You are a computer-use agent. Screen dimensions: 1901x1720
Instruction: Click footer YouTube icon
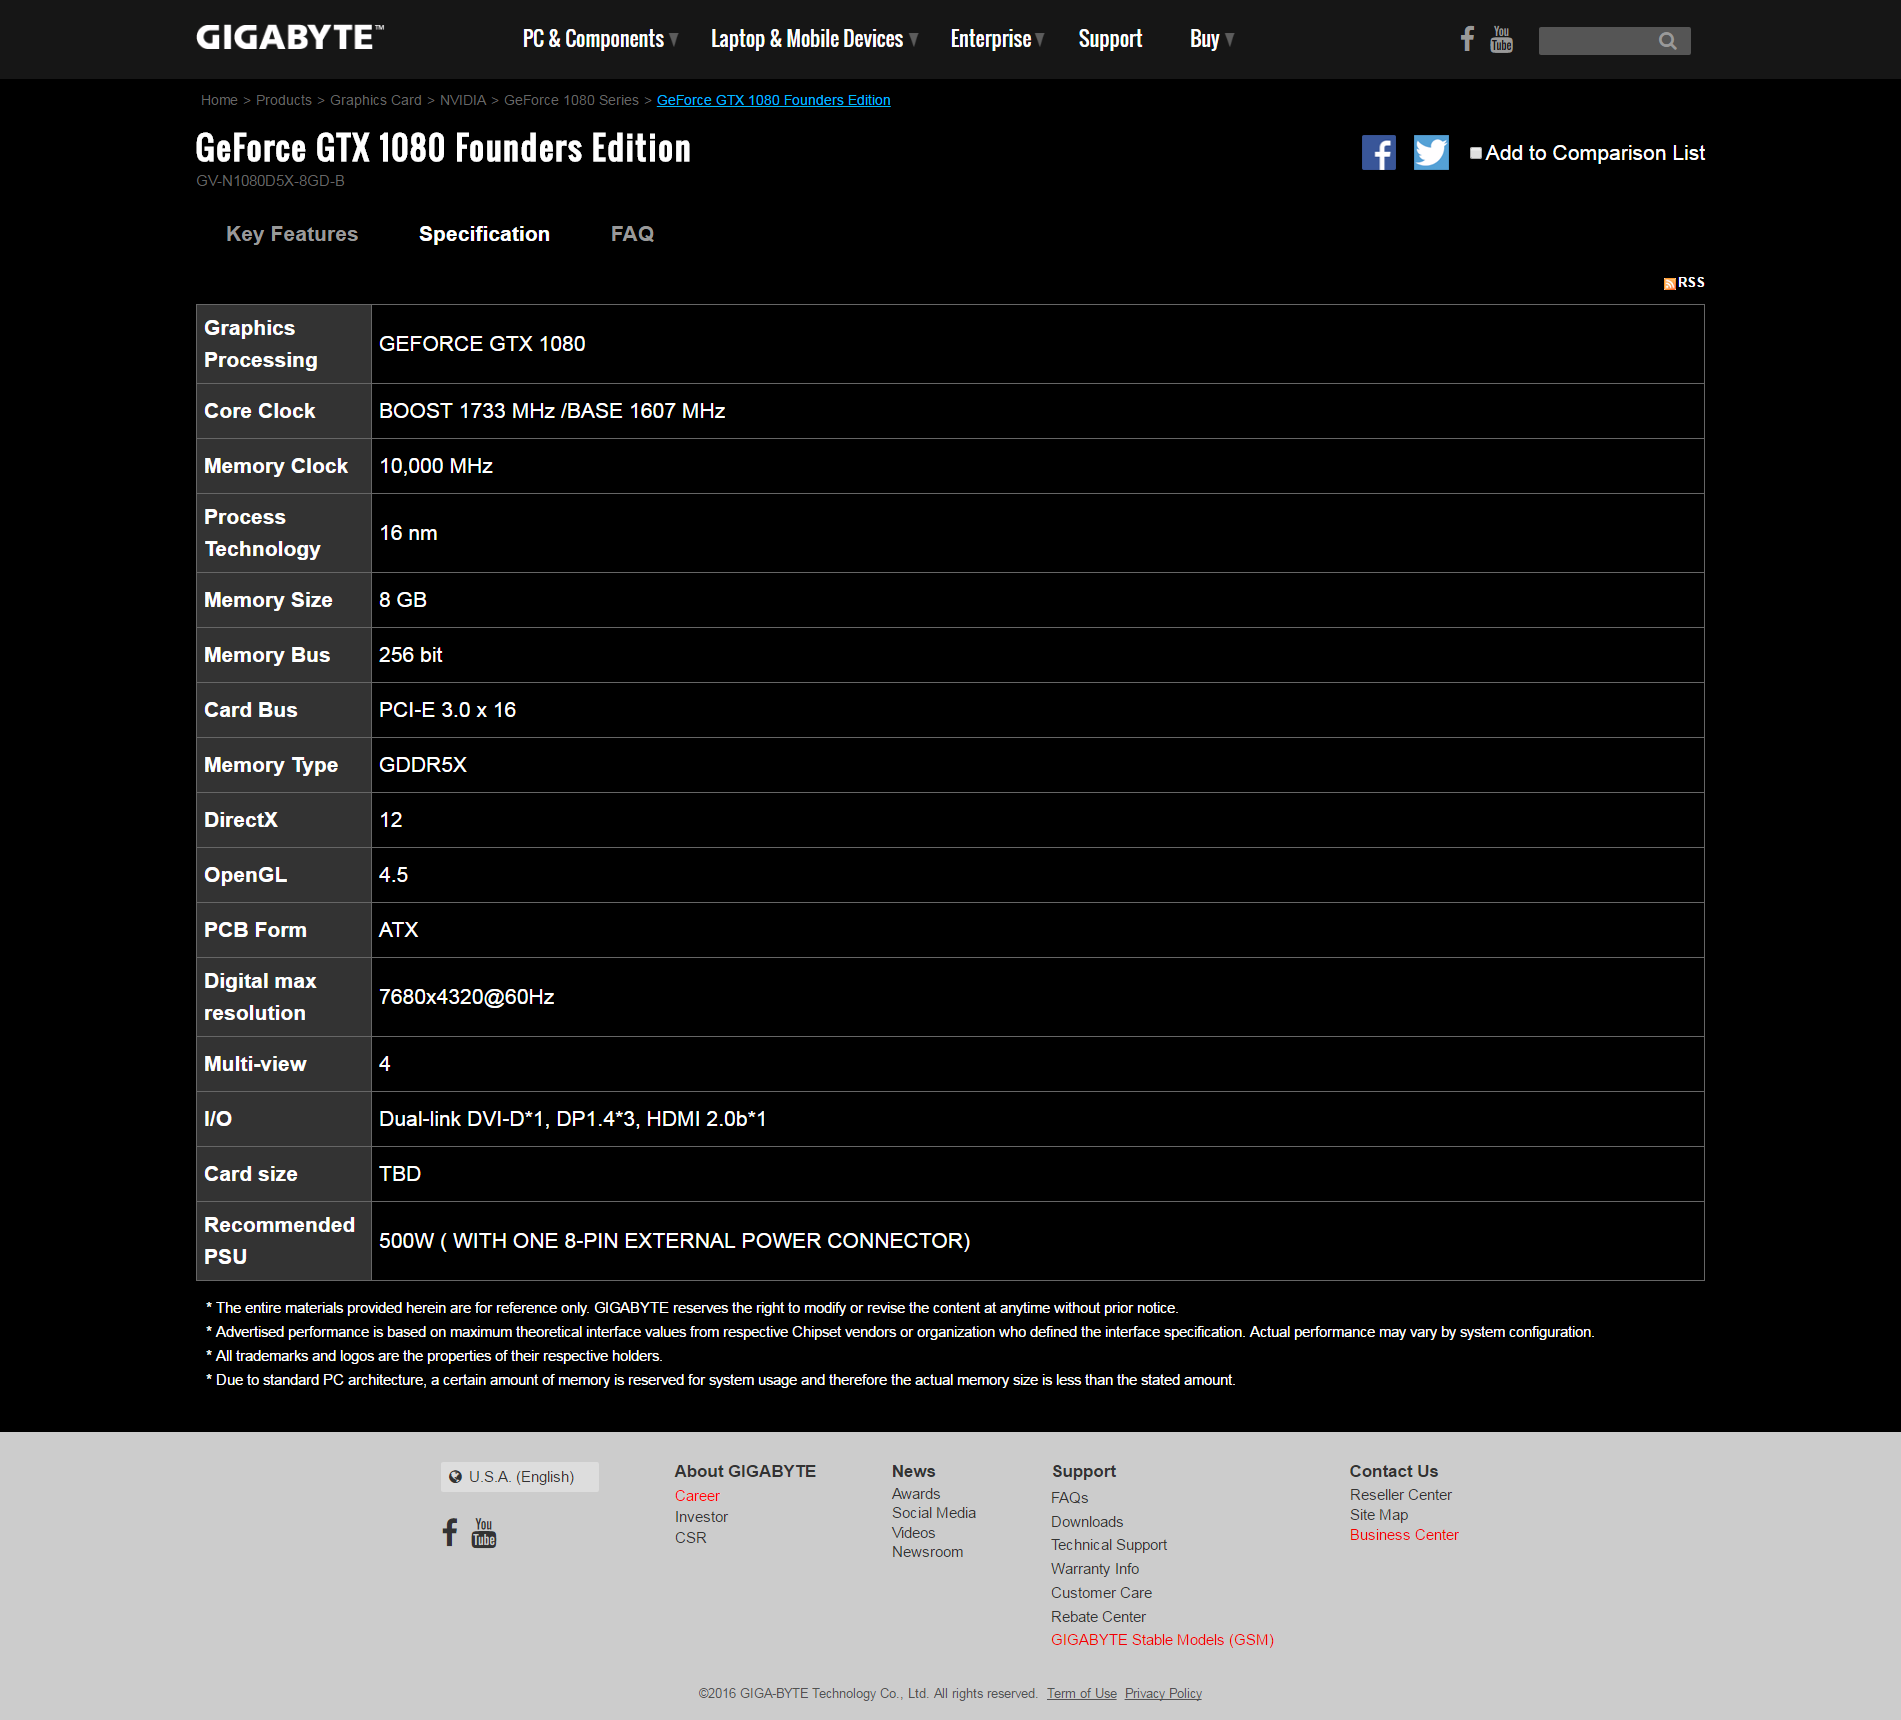tap(484, 1533)
